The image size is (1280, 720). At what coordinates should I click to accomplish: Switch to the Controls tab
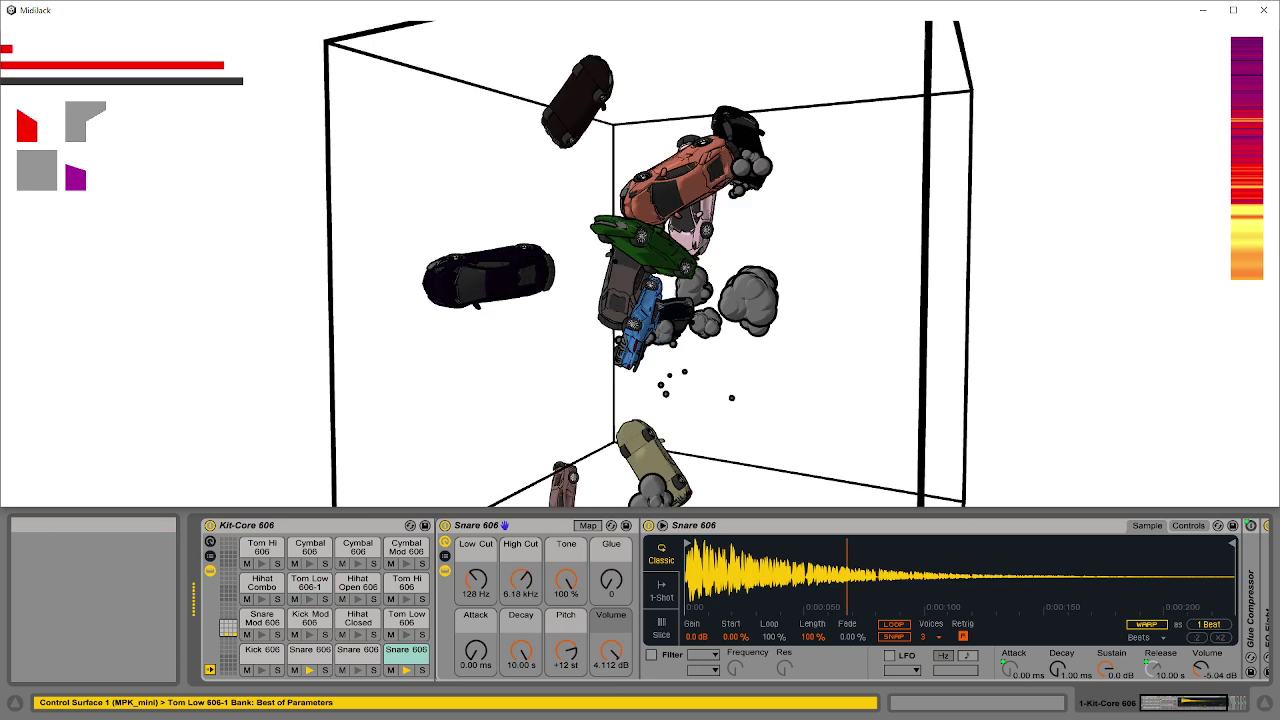pyautogui.click(x=1189, y=525)
